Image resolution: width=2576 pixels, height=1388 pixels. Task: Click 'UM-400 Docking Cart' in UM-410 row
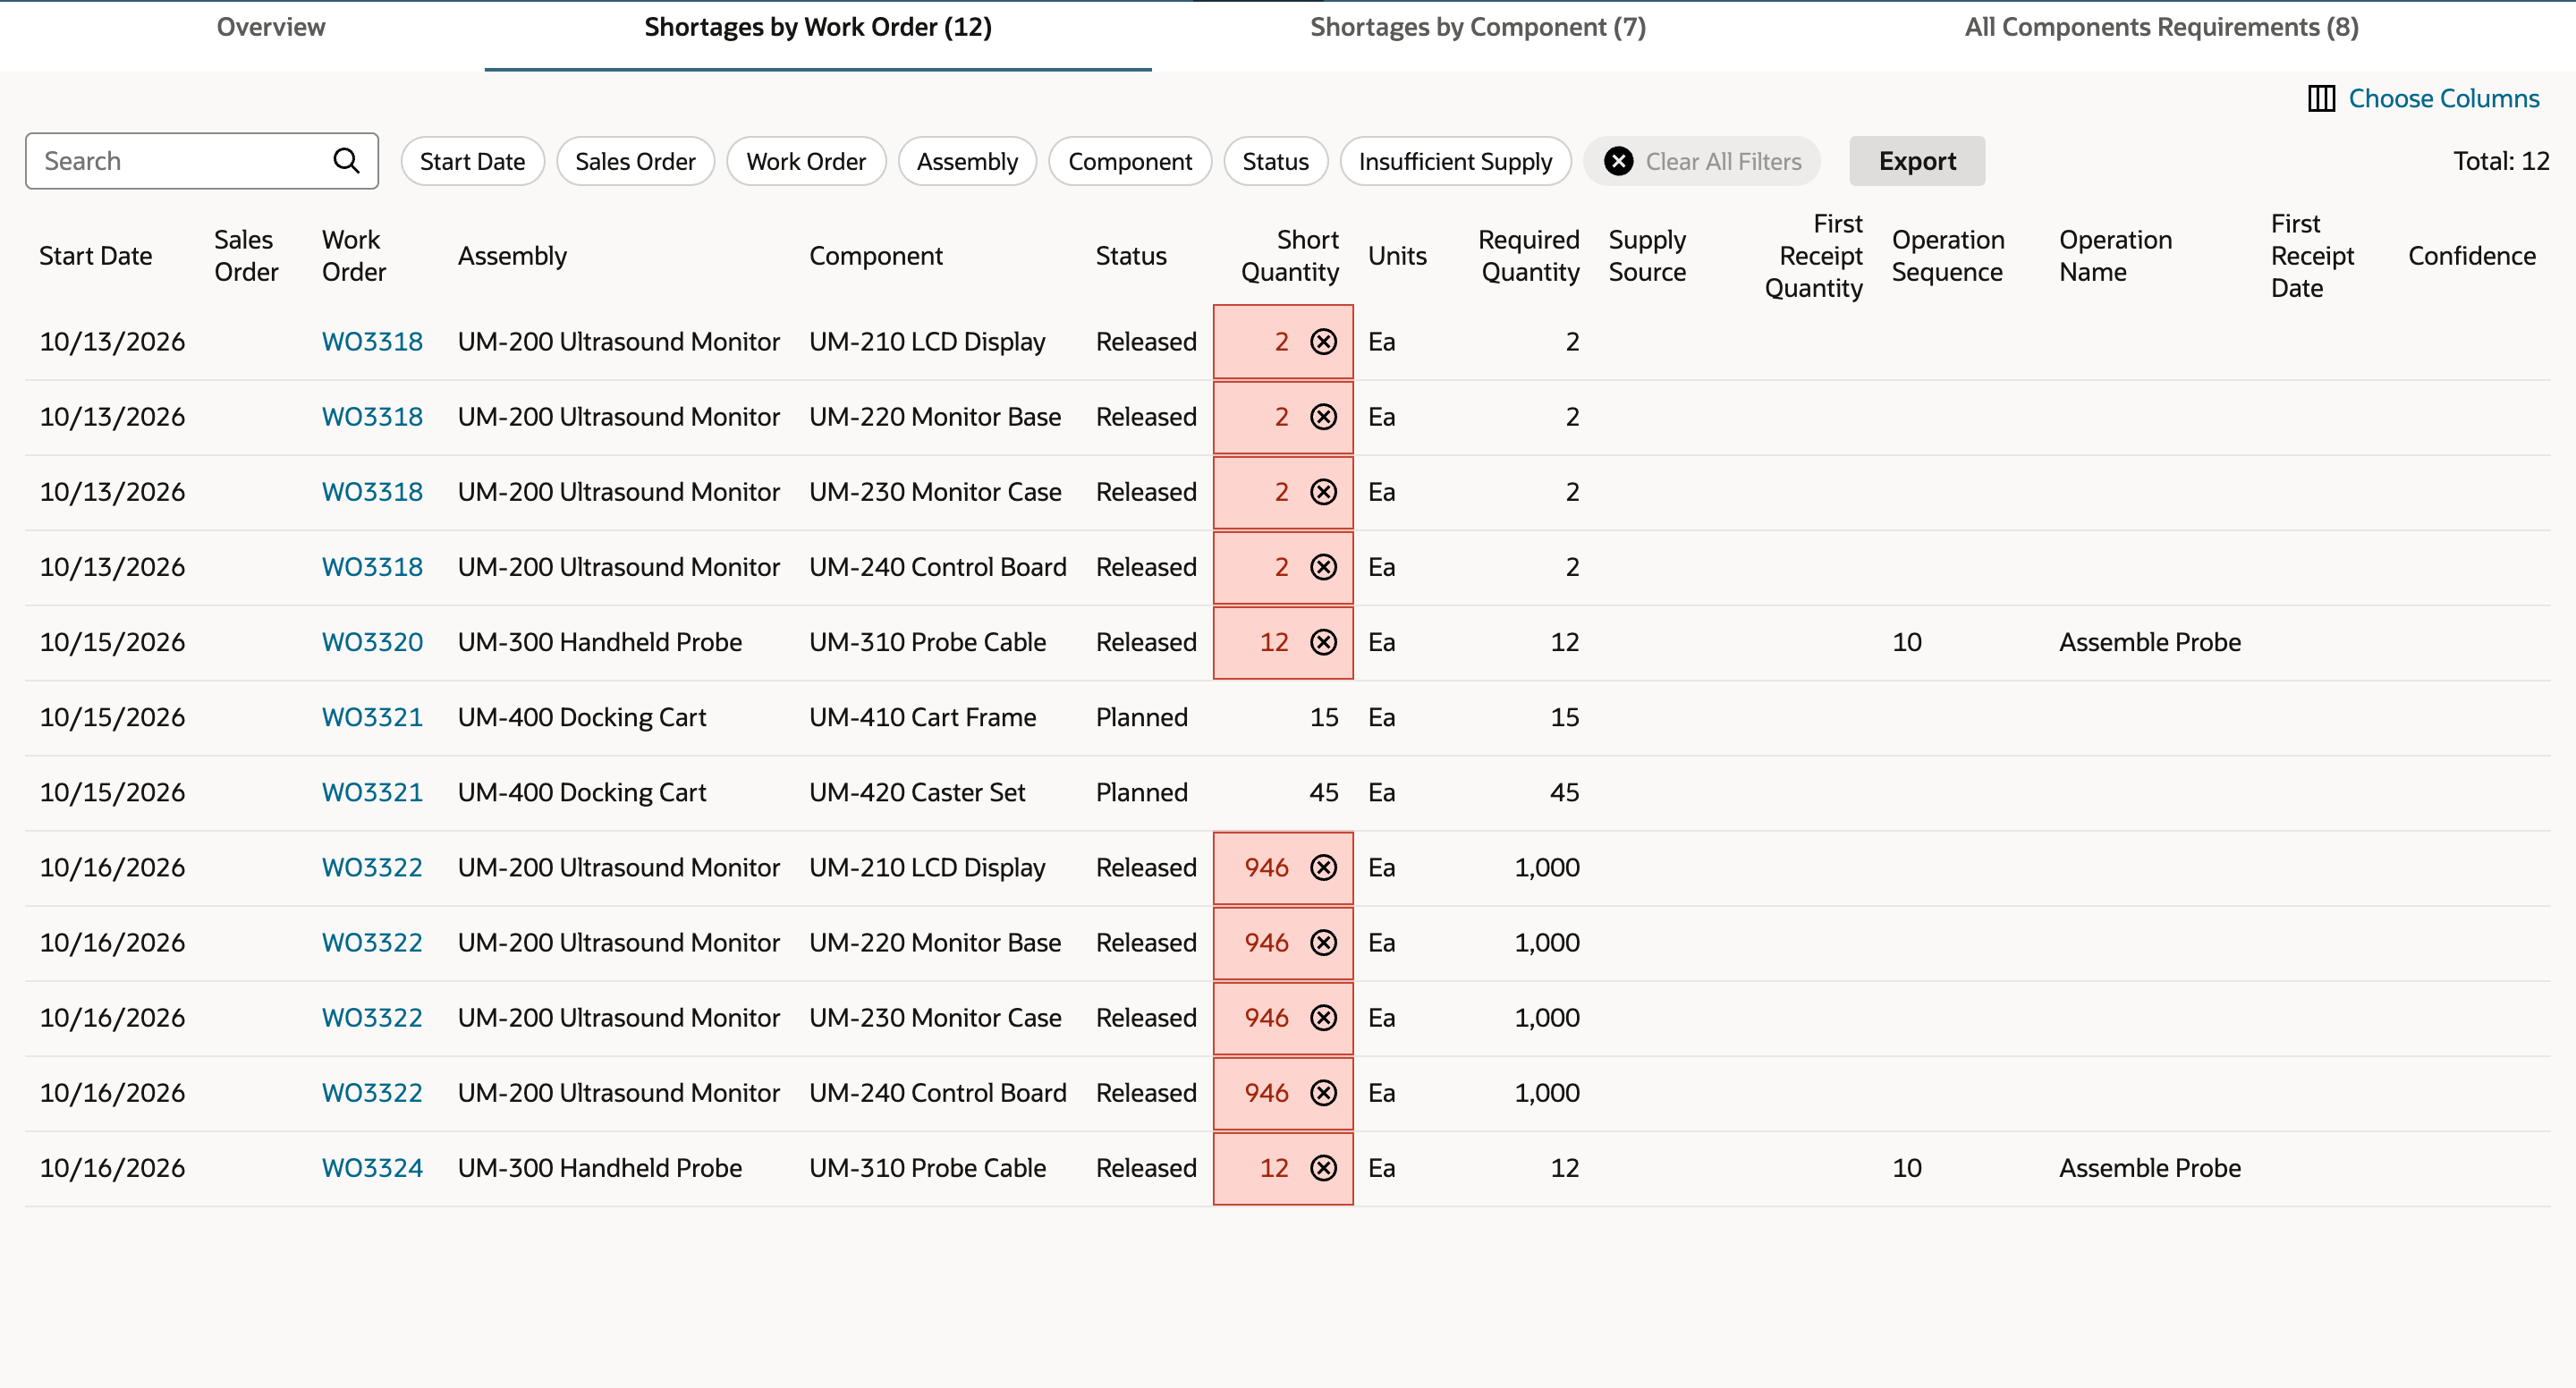(582, 717)
